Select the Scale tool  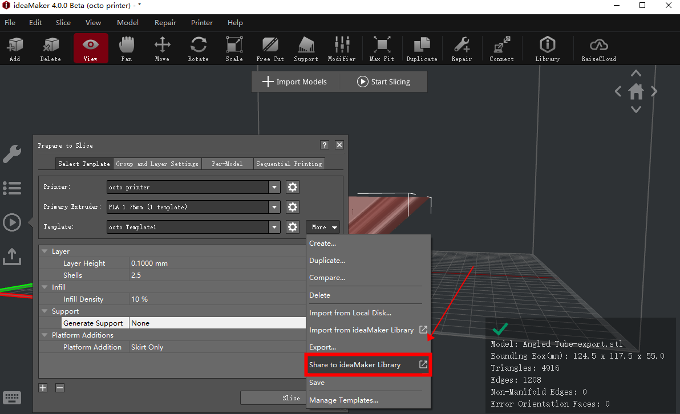(x=234, y=49)
